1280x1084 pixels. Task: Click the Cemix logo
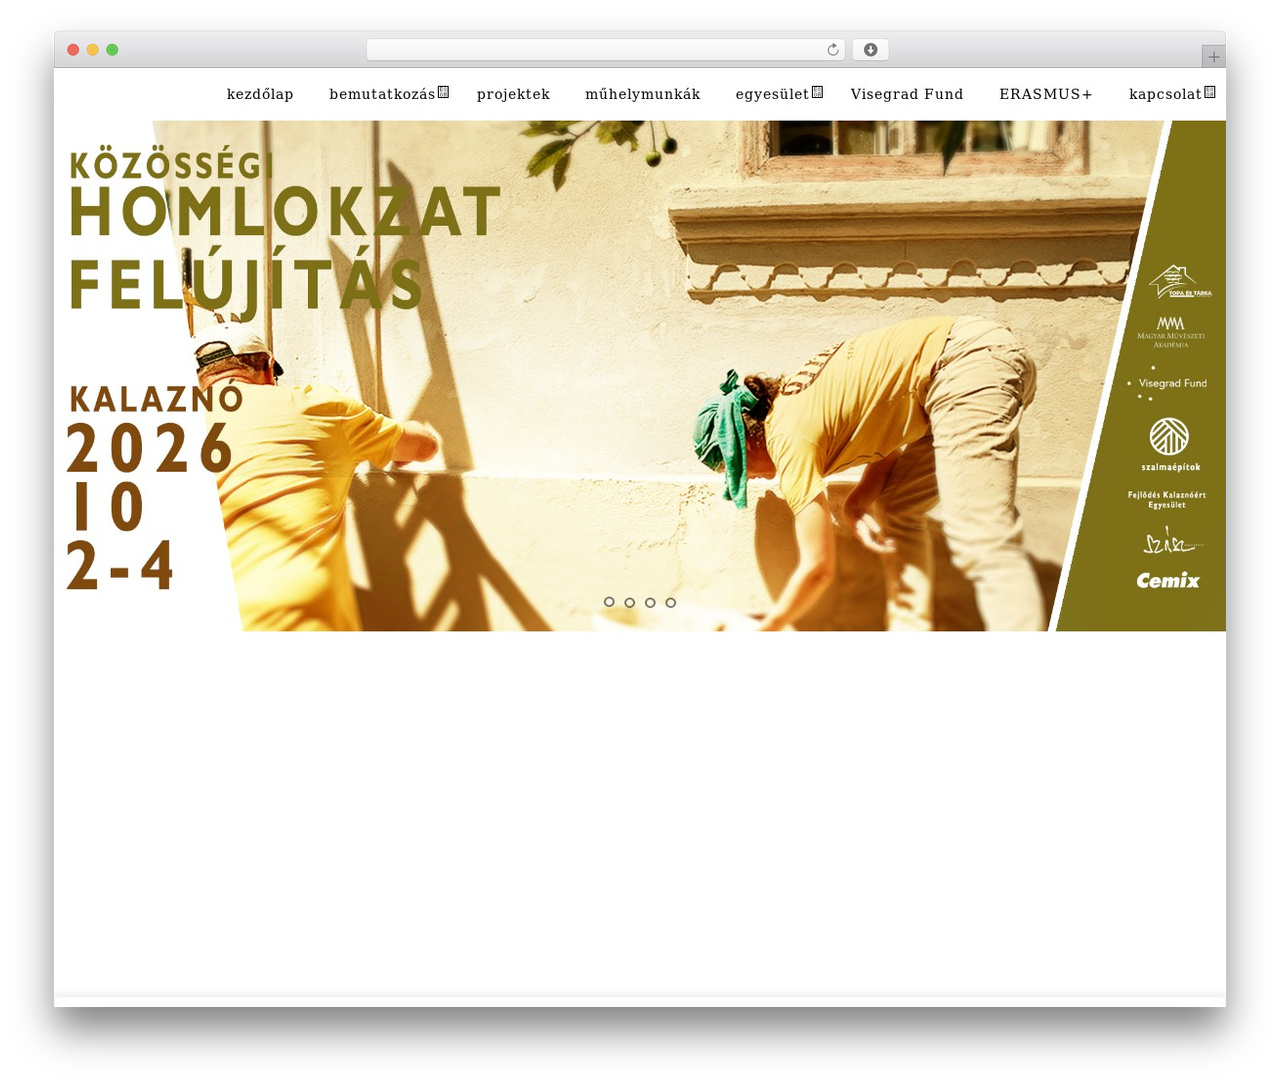[1168, 580]
